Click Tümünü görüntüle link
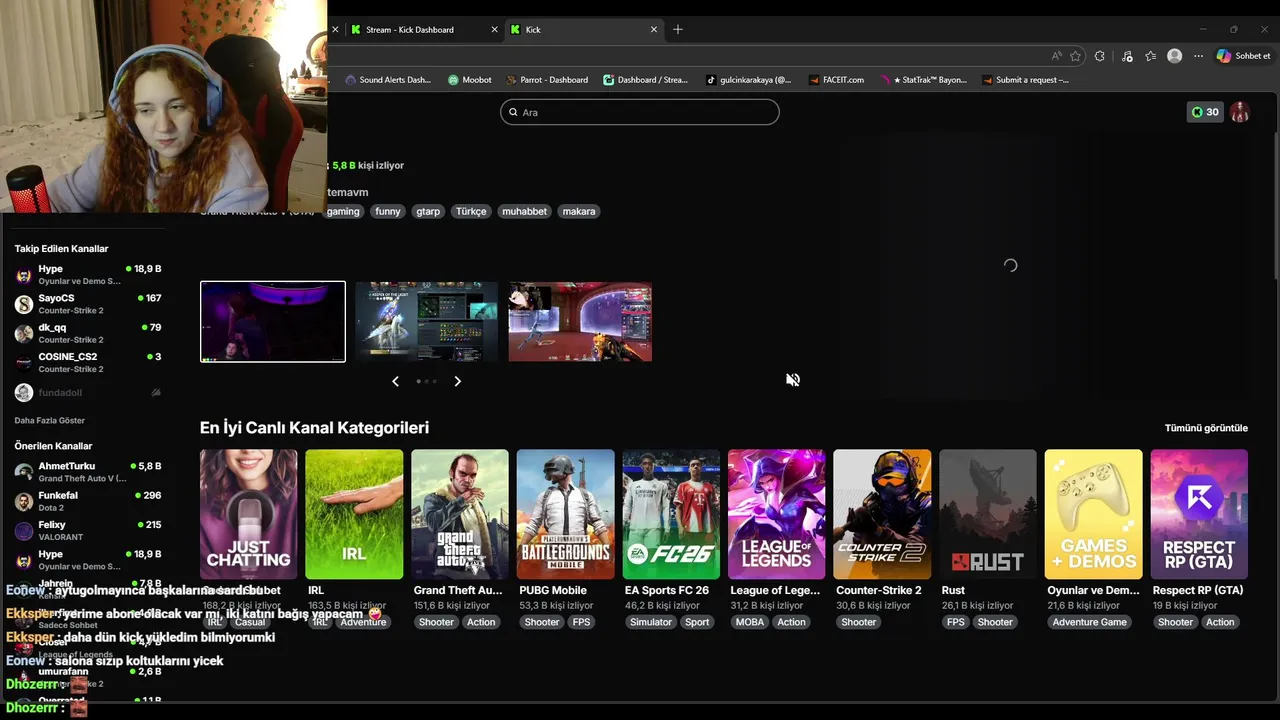This screenshot has width=1280, height=720. [x=1206, y=428]
